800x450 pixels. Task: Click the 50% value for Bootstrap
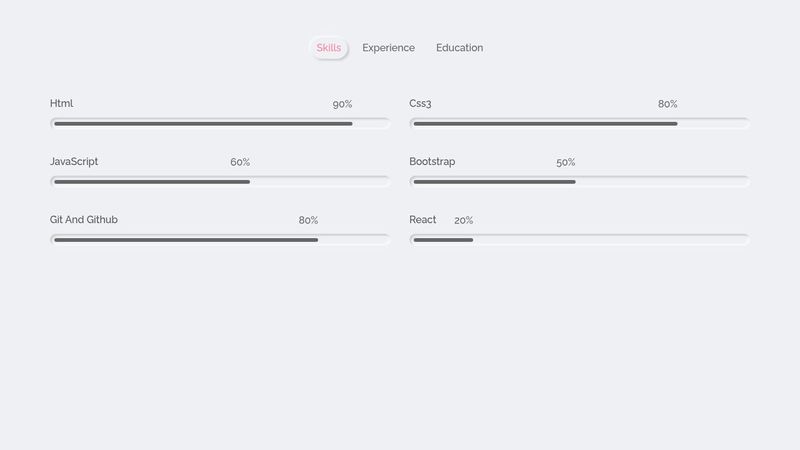566,163
